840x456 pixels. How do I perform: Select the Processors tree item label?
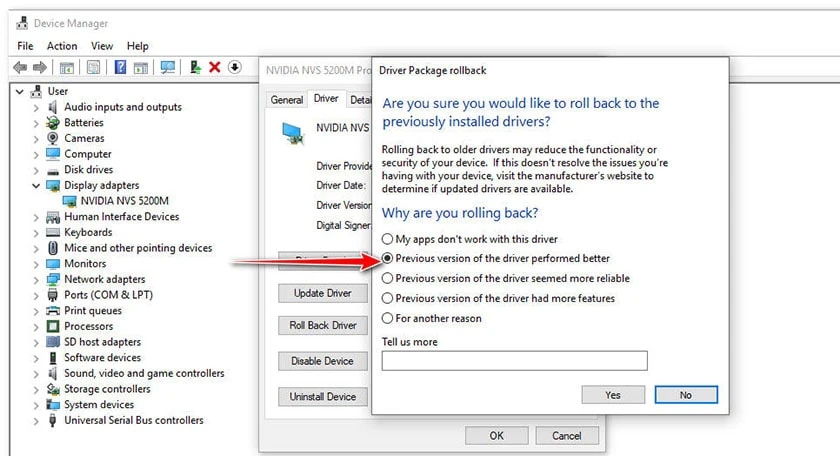pos(88,326)
